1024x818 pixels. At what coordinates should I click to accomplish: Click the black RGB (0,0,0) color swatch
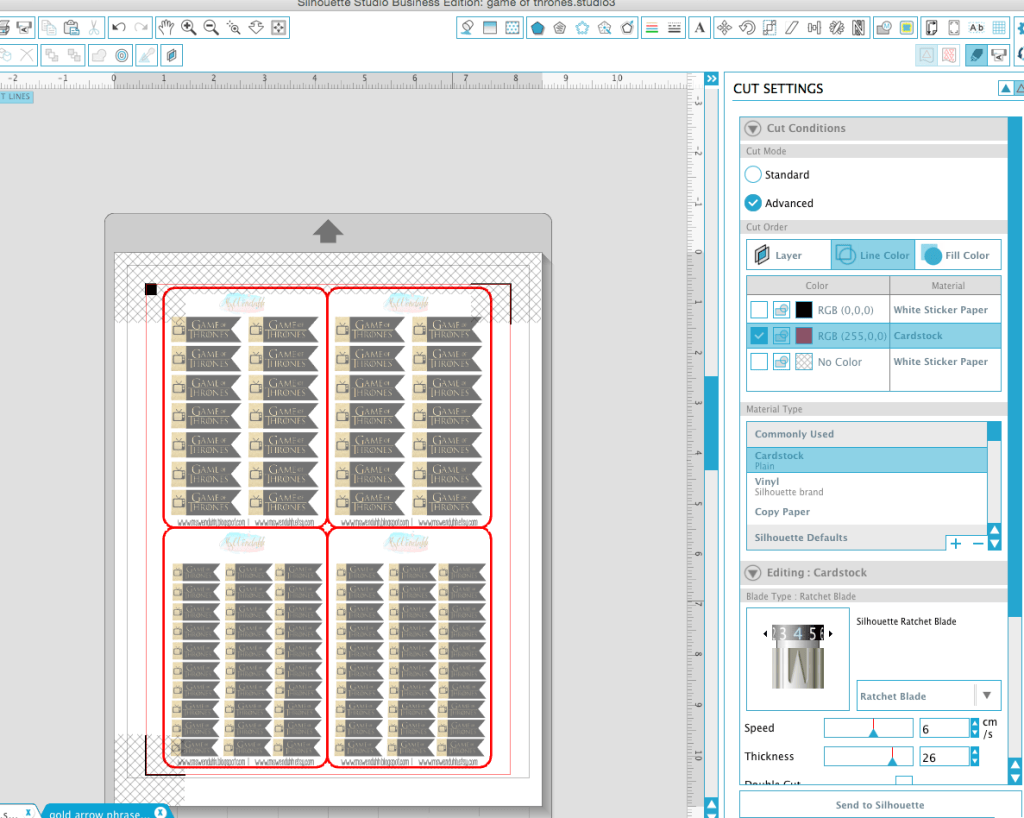(804, 309)
